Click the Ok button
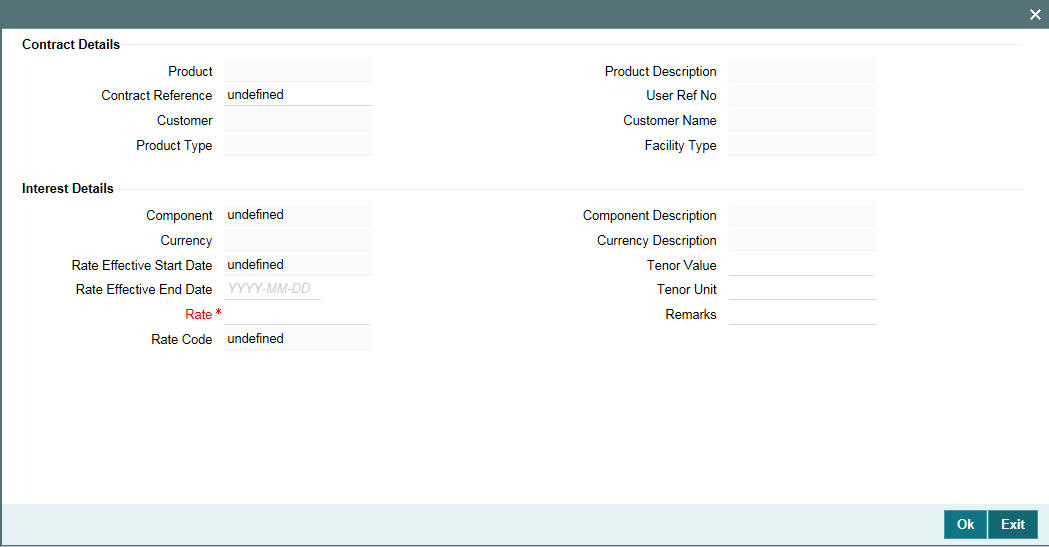 [x=965, y=524]
